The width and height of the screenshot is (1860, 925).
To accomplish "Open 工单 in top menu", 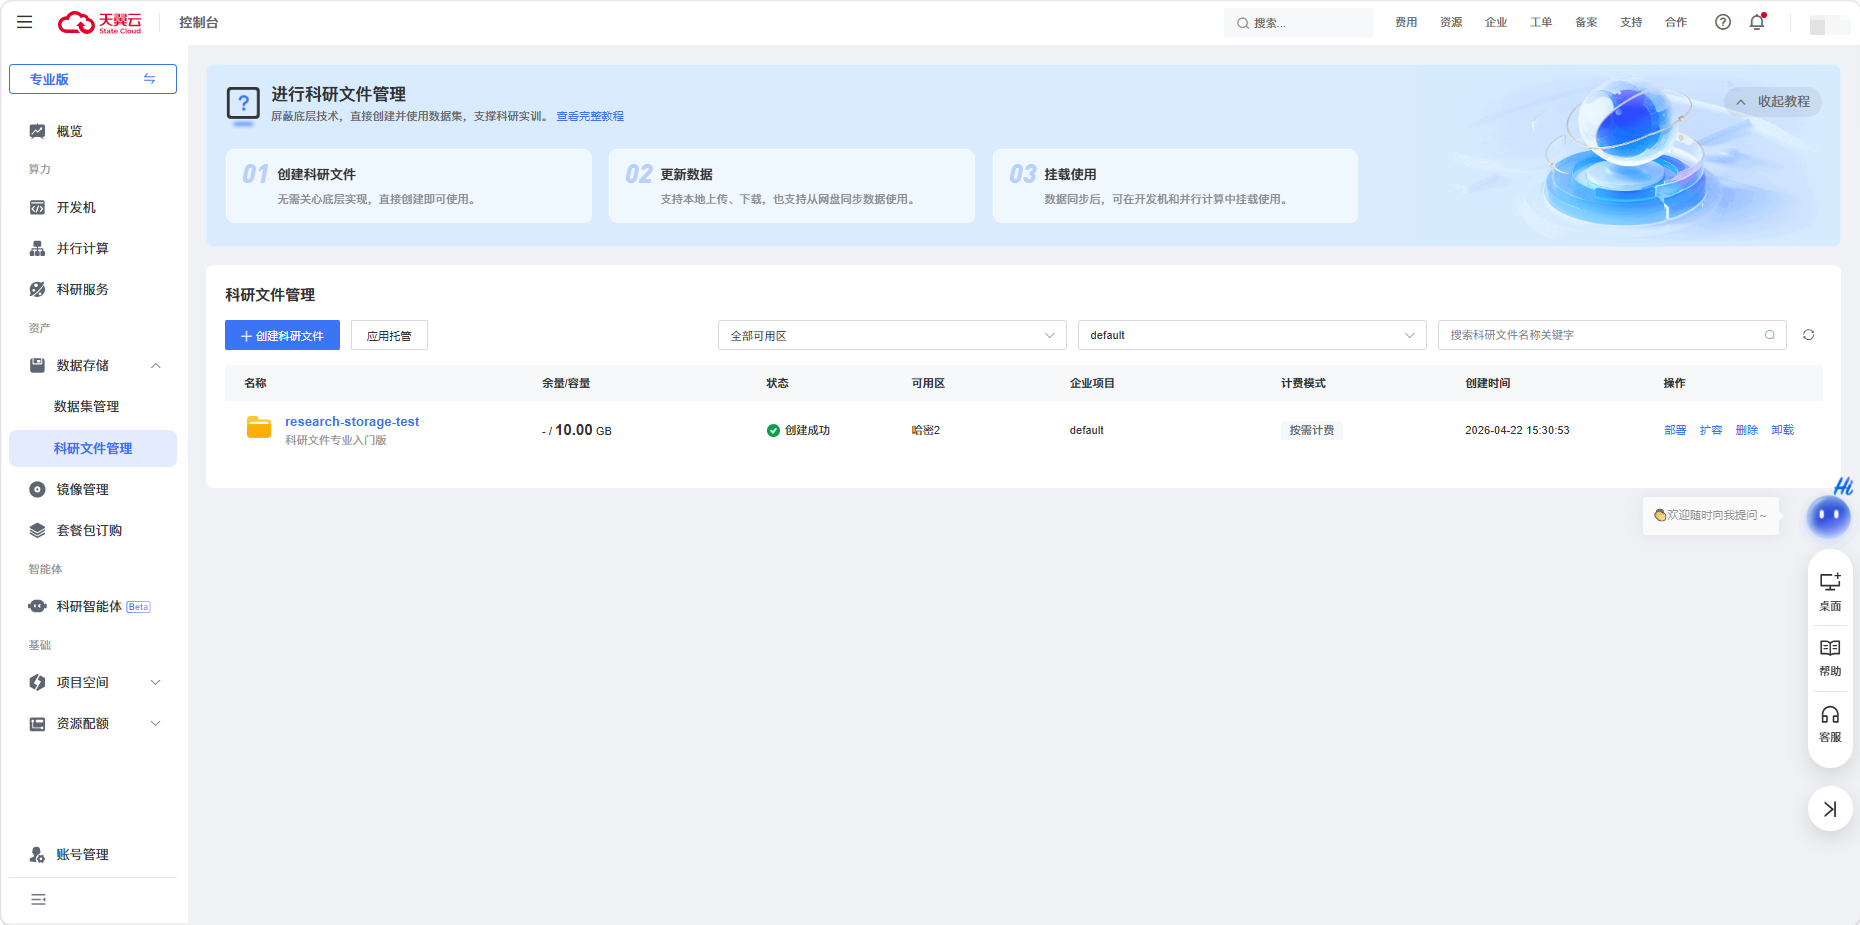I will [1541, 22].
